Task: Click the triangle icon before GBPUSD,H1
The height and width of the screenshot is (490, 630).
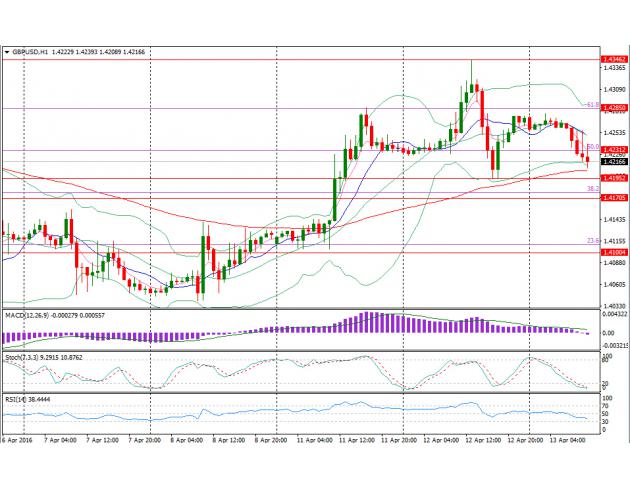Action: pyautogui.click(x=6, y=50)
